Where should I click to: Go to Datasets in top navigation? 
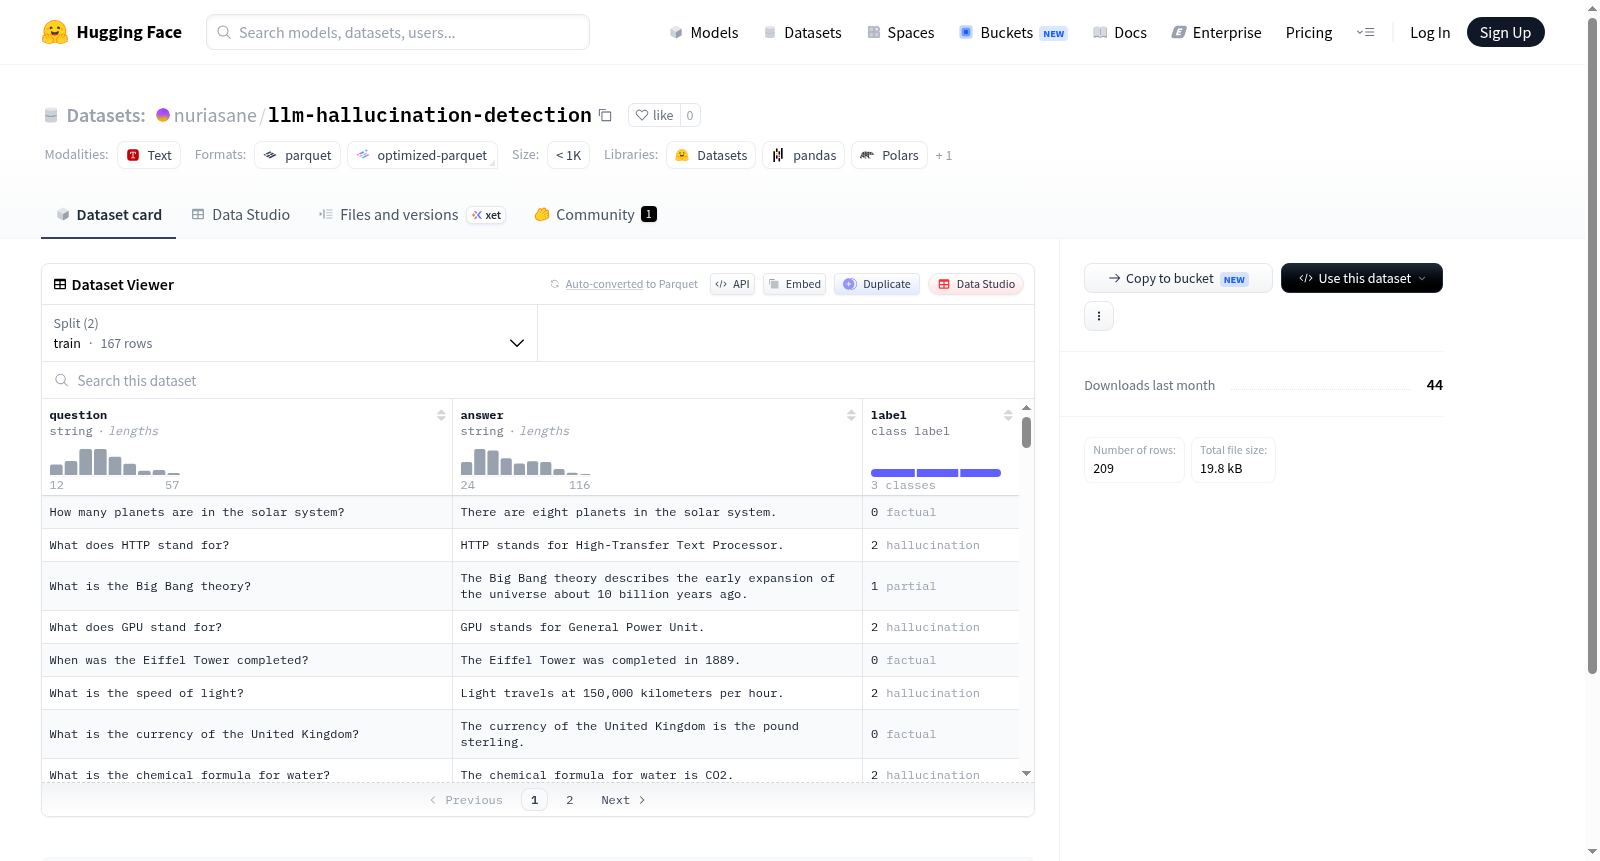point(802,32)
